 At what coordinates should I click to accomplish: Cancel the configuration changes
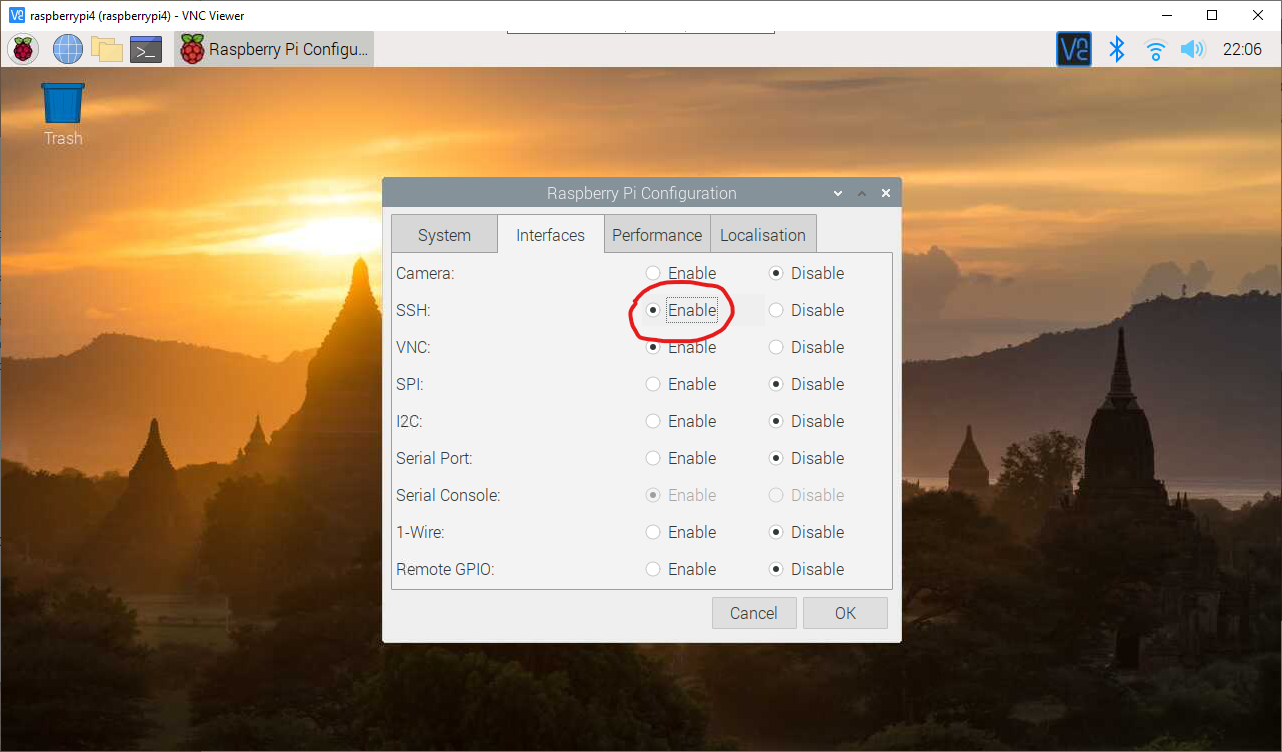(754, 612)
